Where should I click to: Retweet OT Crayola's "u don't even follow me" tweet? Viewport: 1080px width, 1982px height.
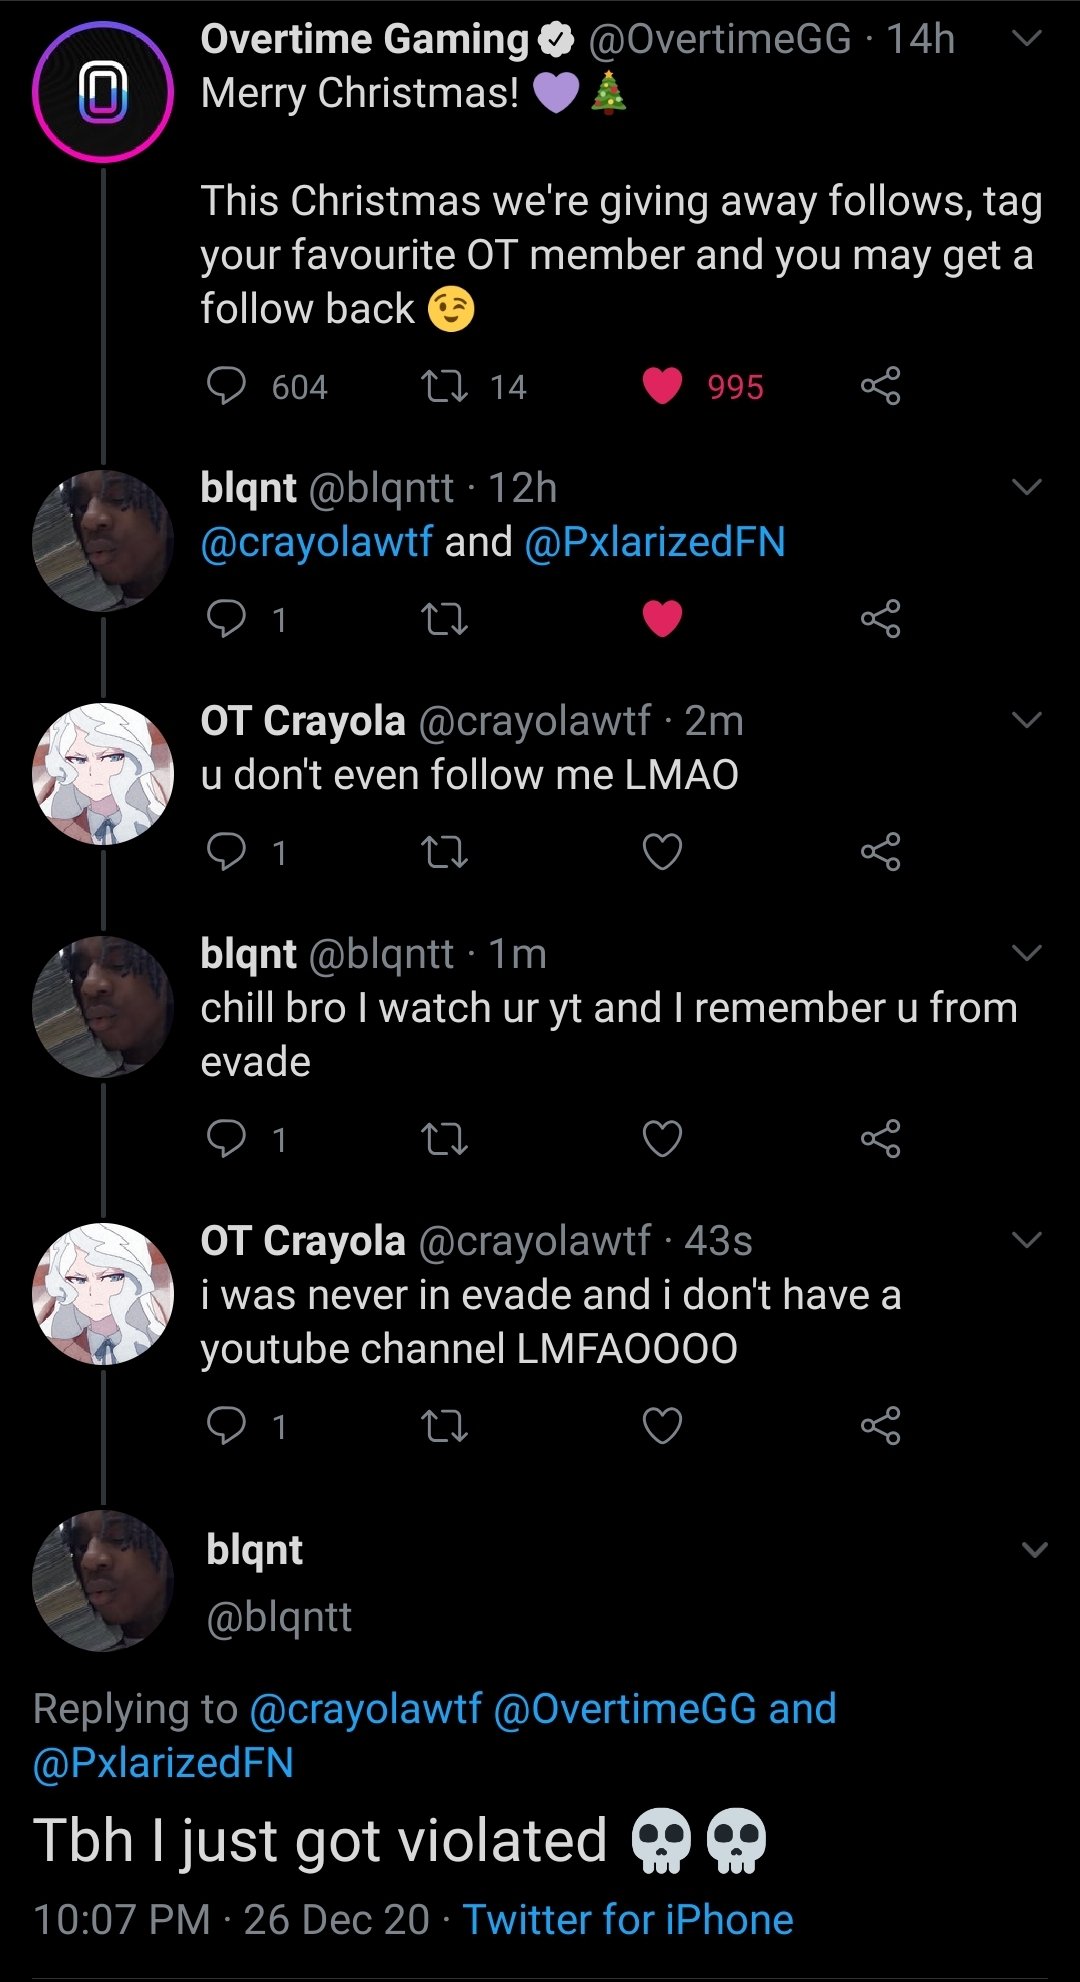(444, 852)
